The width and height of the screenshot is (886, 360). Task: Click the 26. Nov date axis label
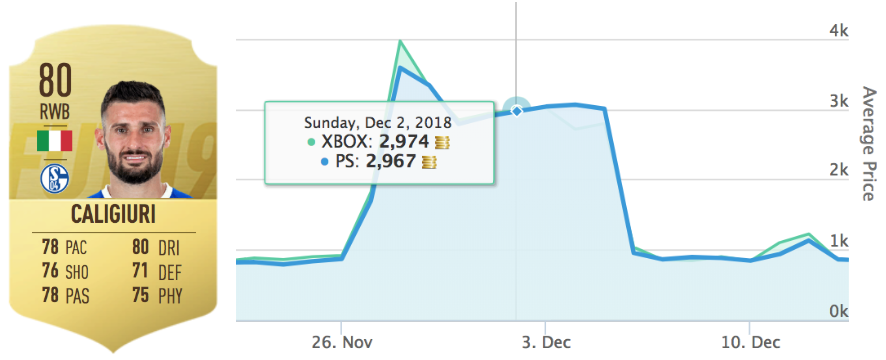point(341,342)
